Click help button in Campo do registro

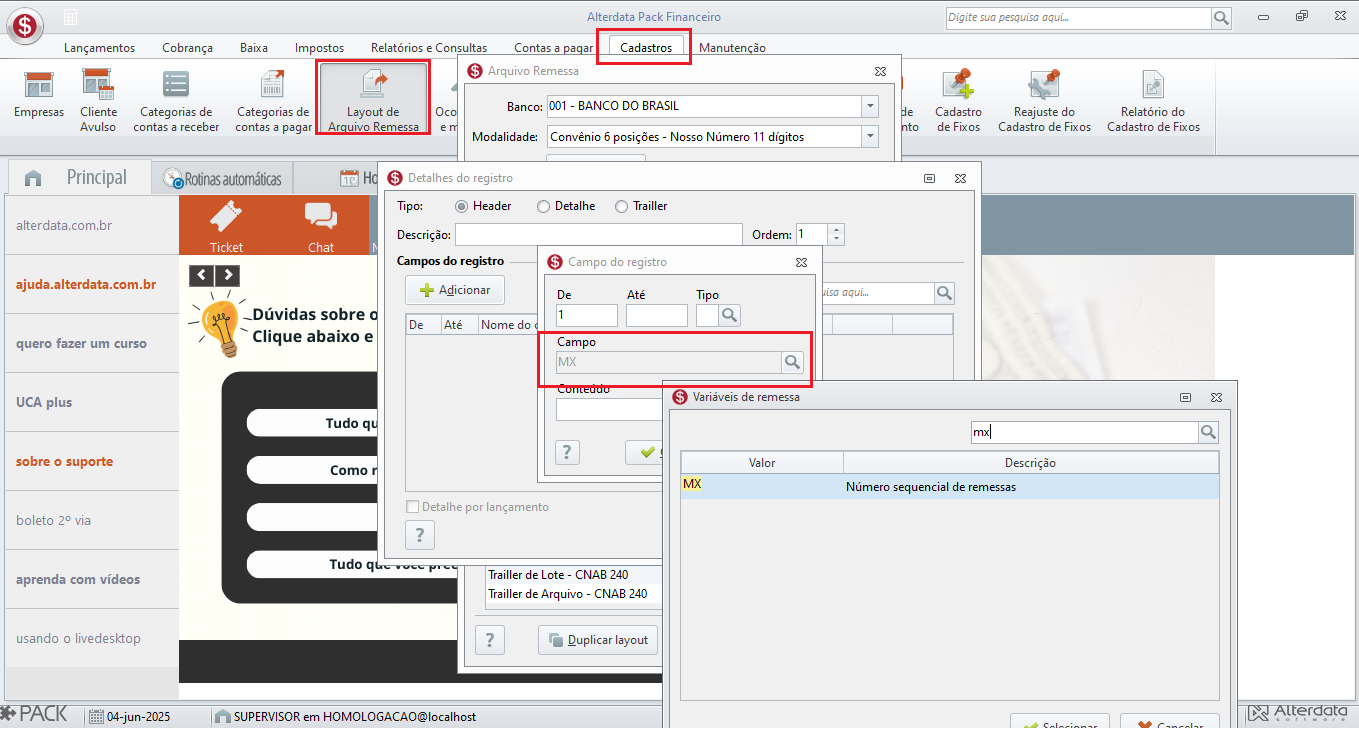click(x=567, y=452)
